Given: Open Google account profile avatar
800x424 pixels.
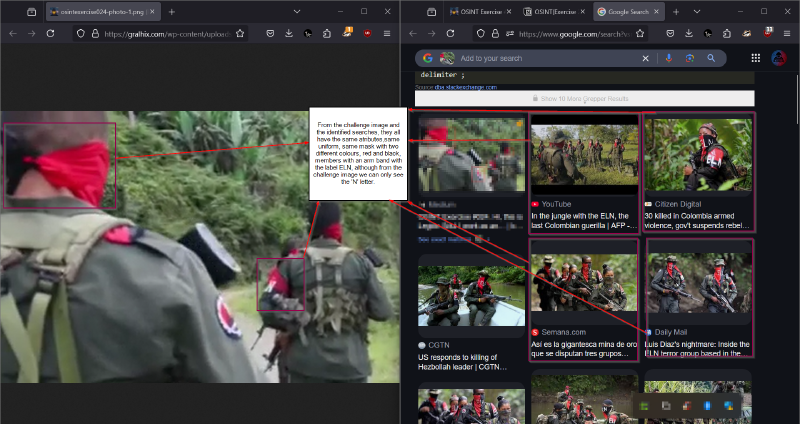Looking at the screenshot, I should [x=779, y=59].
